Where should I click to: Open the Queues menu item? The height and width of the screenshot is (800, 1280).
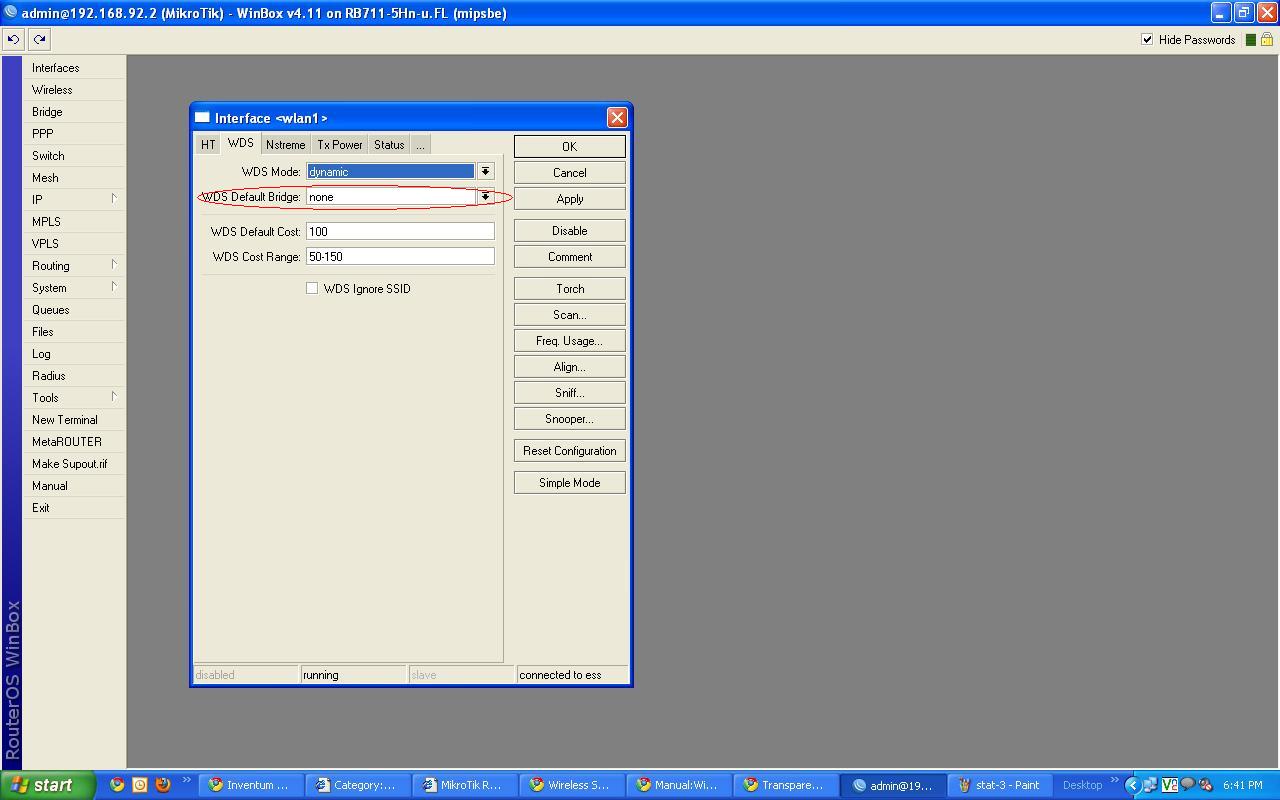pyautogui.click(x=74, y=310)
